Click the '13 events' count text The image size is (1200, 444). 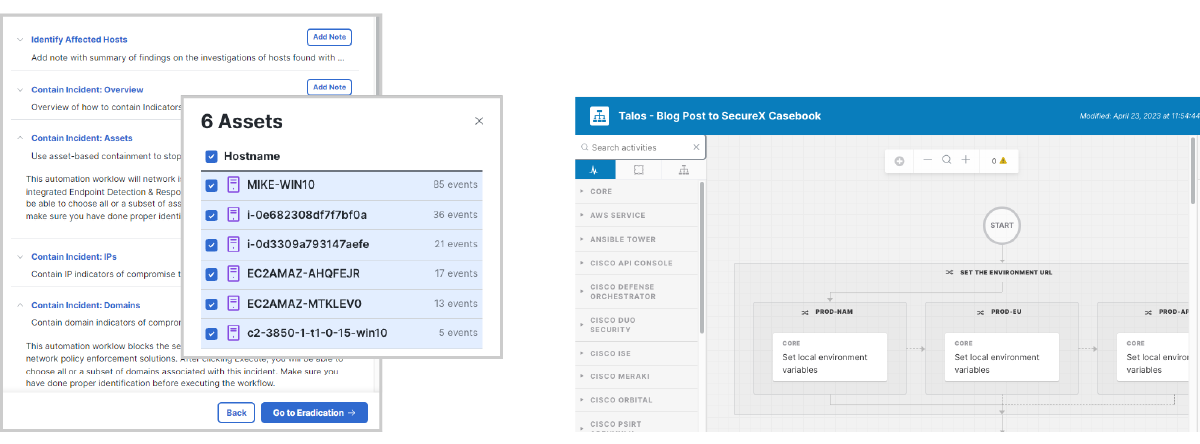pos(456,304)
